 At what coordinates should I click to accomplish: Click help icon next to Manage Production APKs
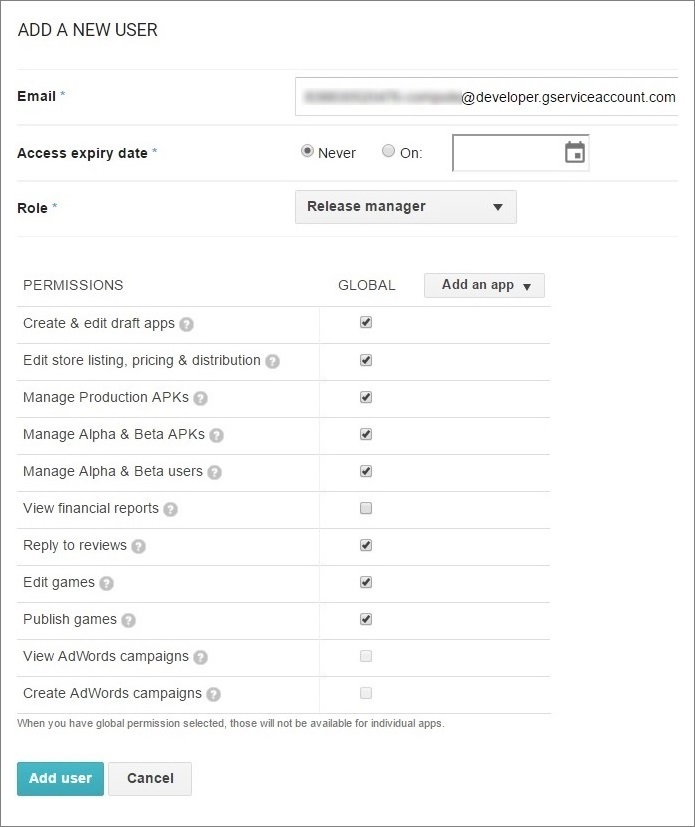(x=201, y=398)
